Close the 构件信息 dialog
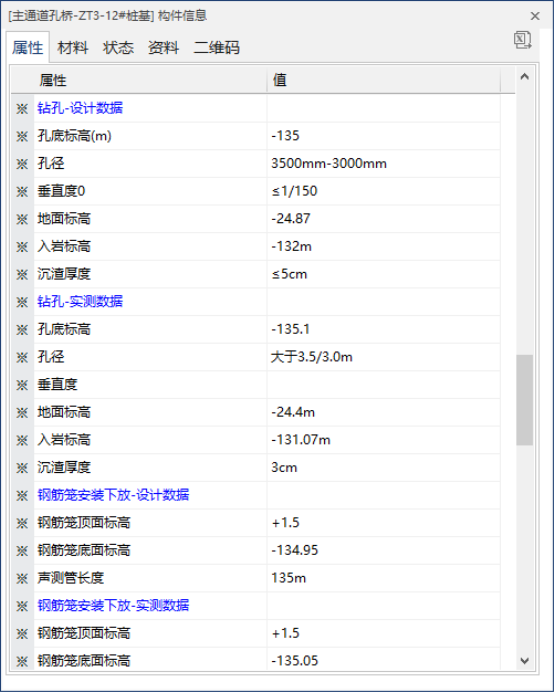Image resolution: width=554 pixels, height=692 pixels. [x=535, y=16]
